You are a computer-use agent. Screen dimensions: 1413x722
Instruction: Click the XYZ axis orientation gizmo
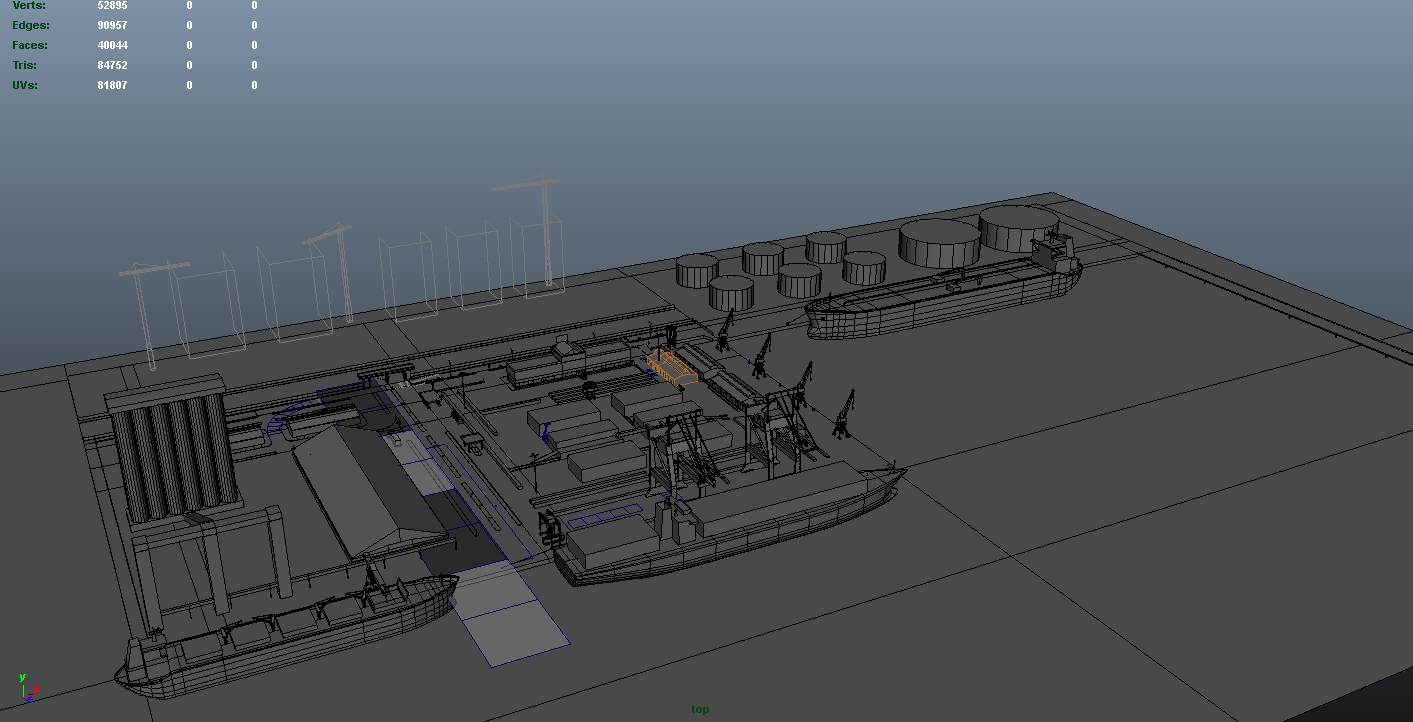coord(27,687)
